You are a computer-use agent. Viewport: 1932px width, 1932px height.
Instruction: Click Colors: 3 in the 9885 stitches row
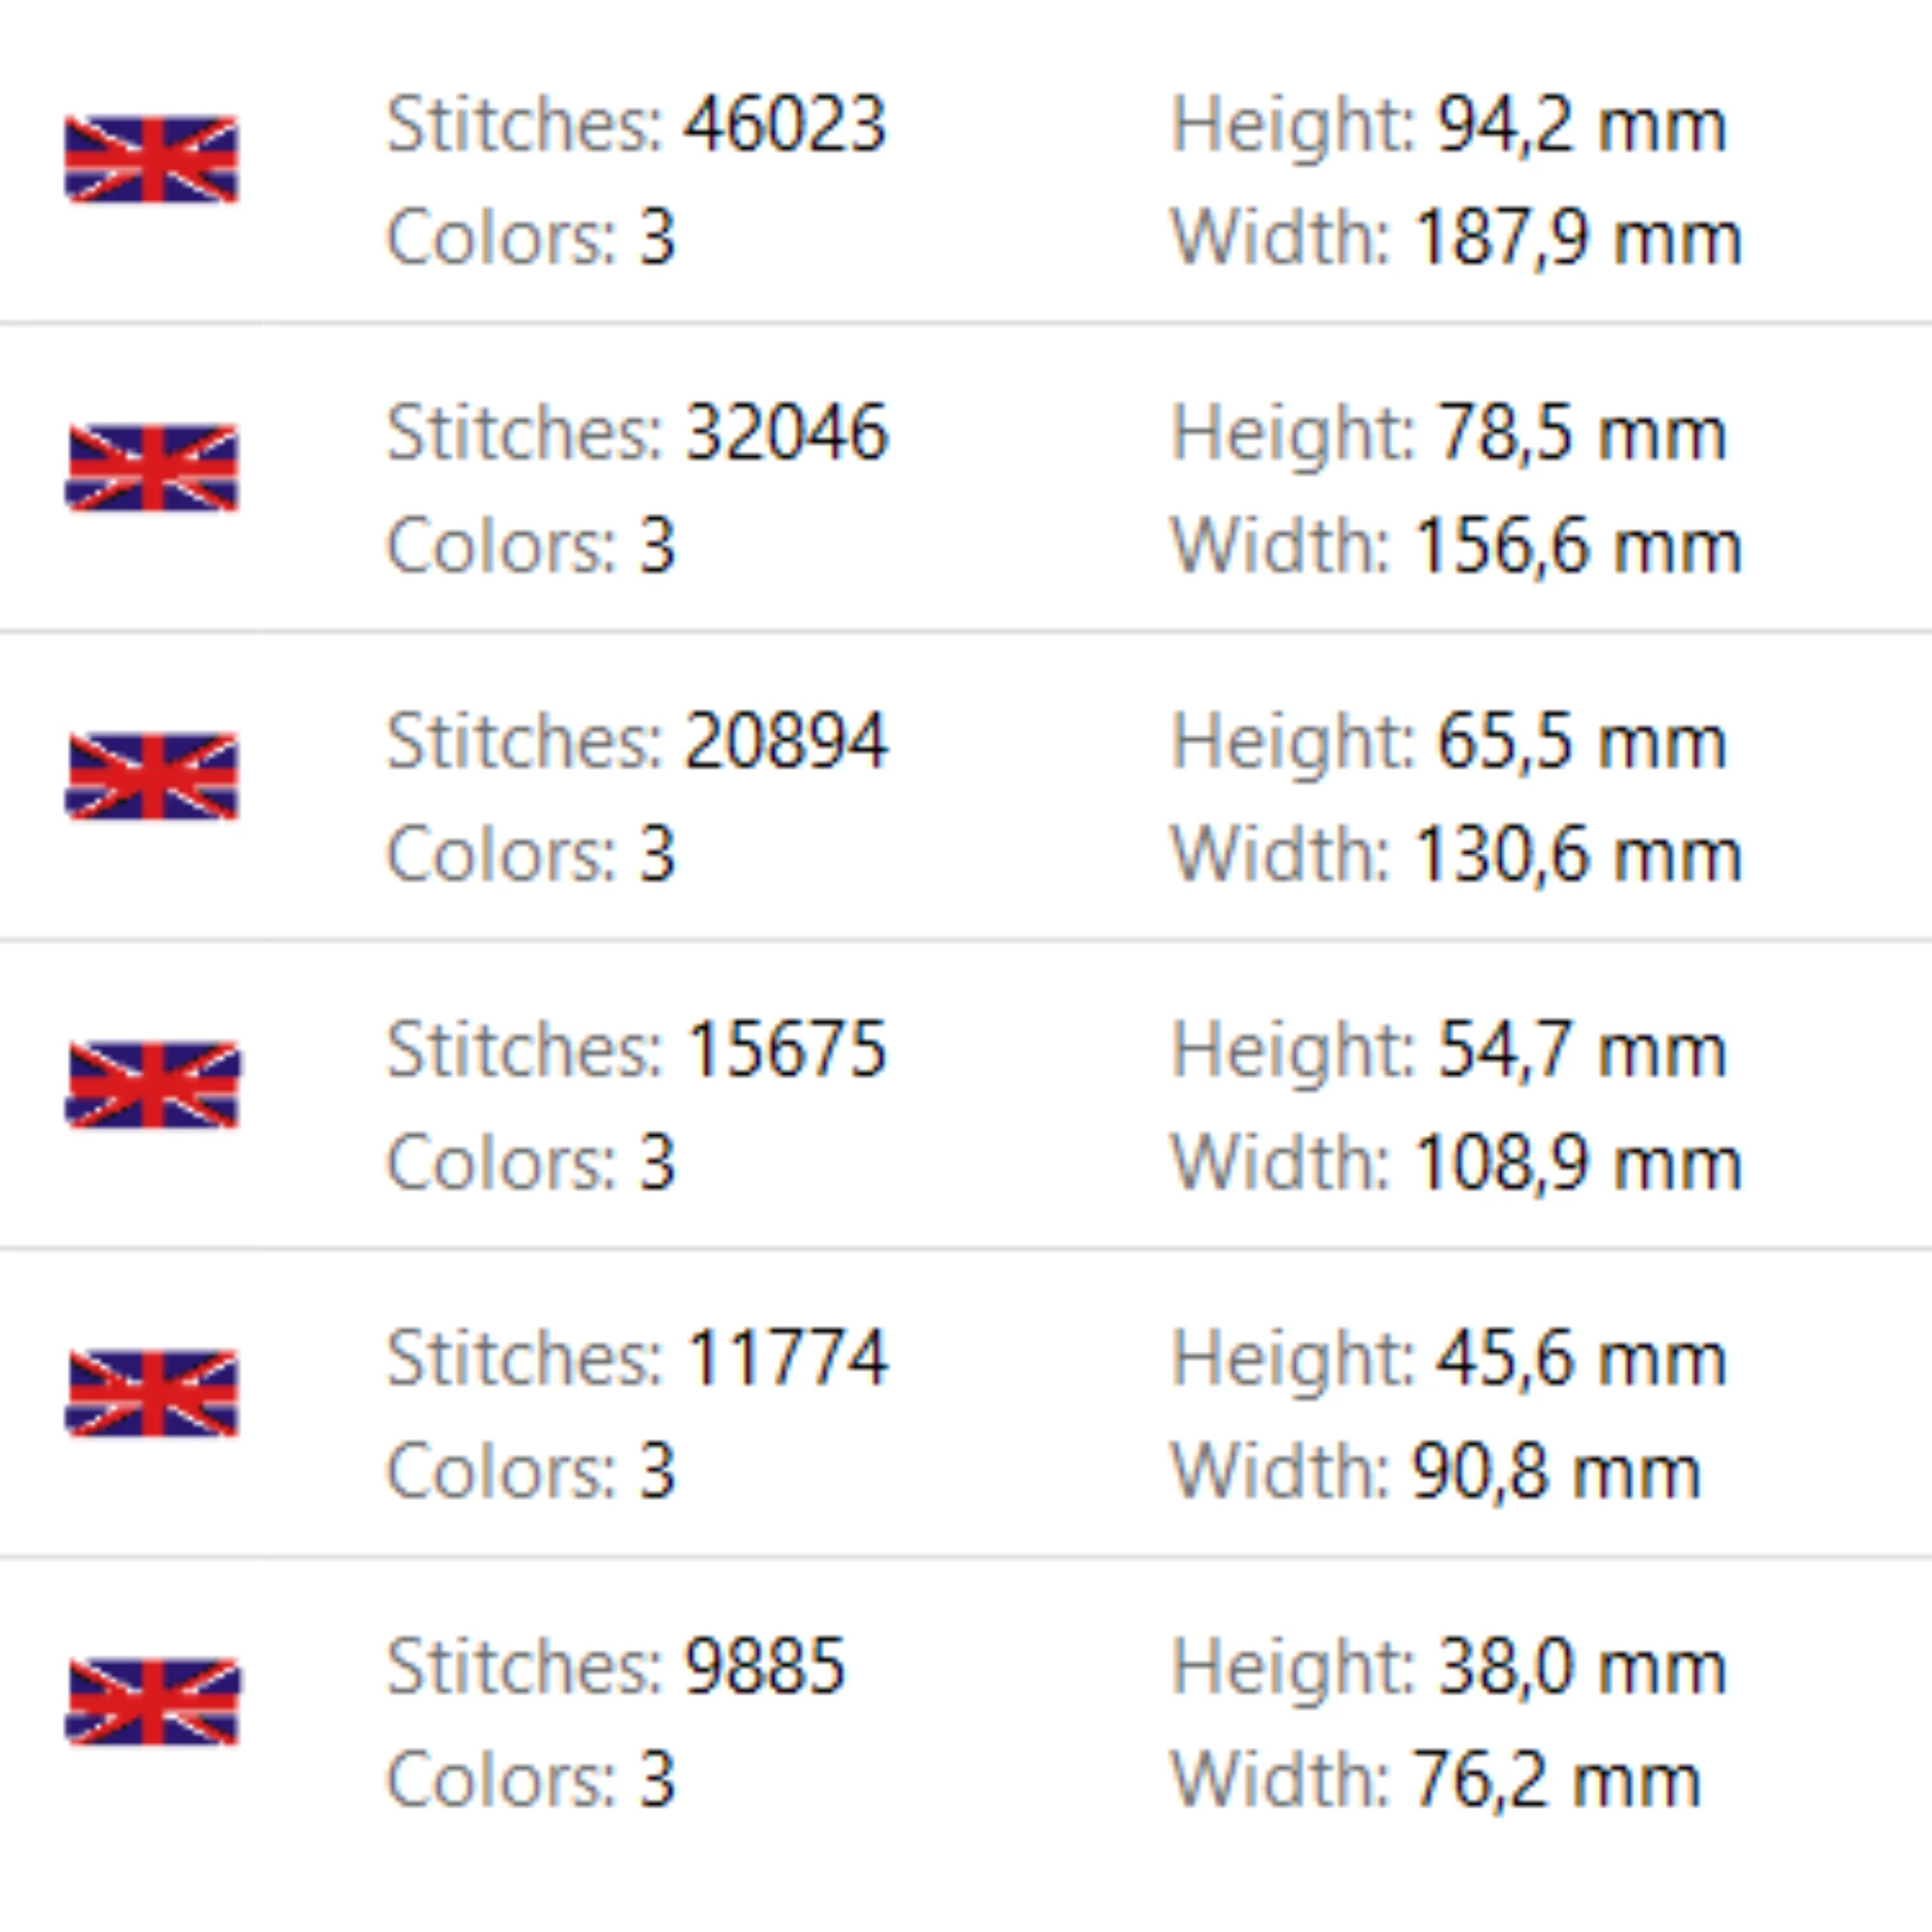[x=531, y=1780]
